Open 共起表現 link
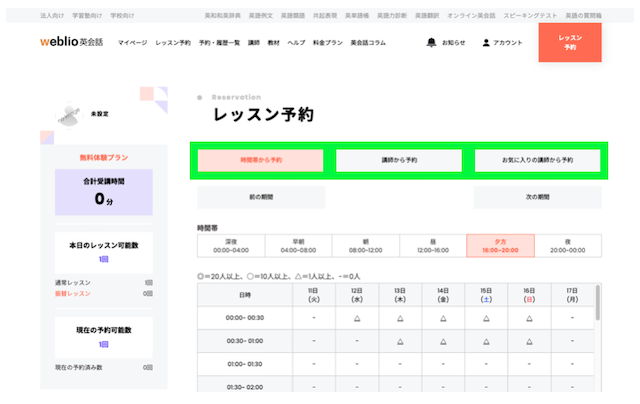640x404 pixels. pyautogui.click(x=325, y=16)
